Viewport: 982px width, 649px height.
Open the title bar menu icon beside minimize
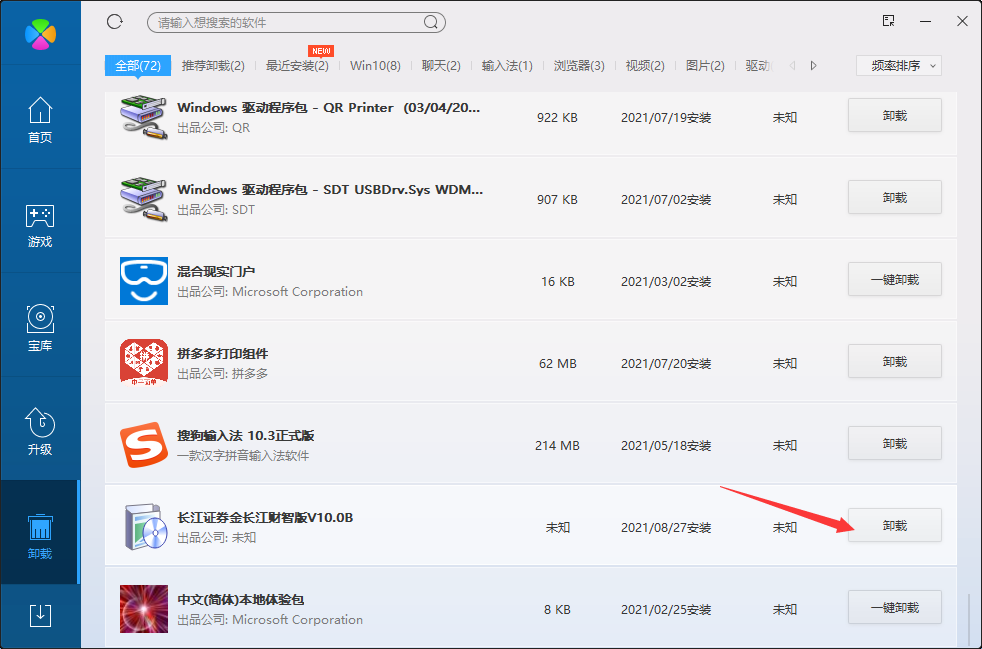pos(889,21)
